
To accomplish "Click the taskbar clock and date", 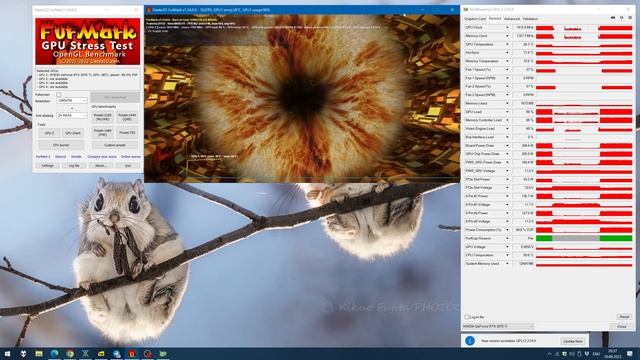I will pyautogui.click(x=613, y=354).
